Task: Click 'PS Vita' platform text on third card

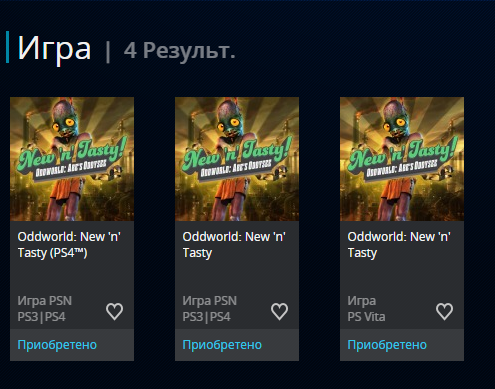Action: pos(366,317)
